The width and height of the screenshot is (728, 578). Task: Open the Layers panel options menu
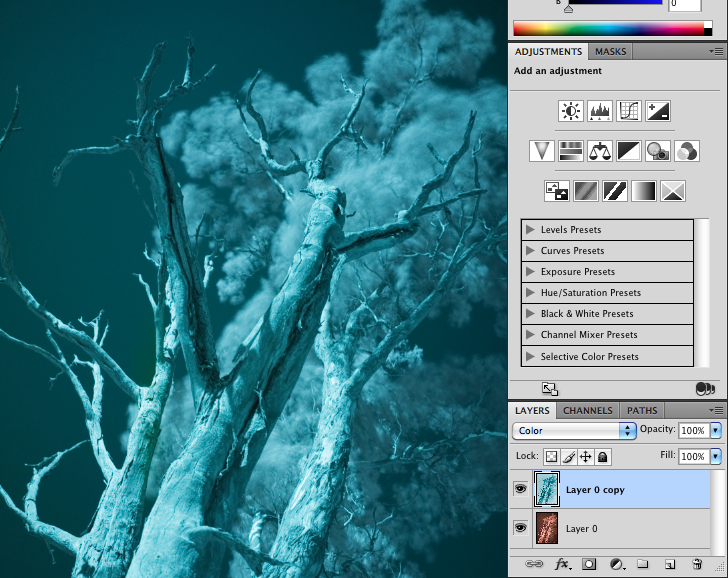[x=716, y=410]
